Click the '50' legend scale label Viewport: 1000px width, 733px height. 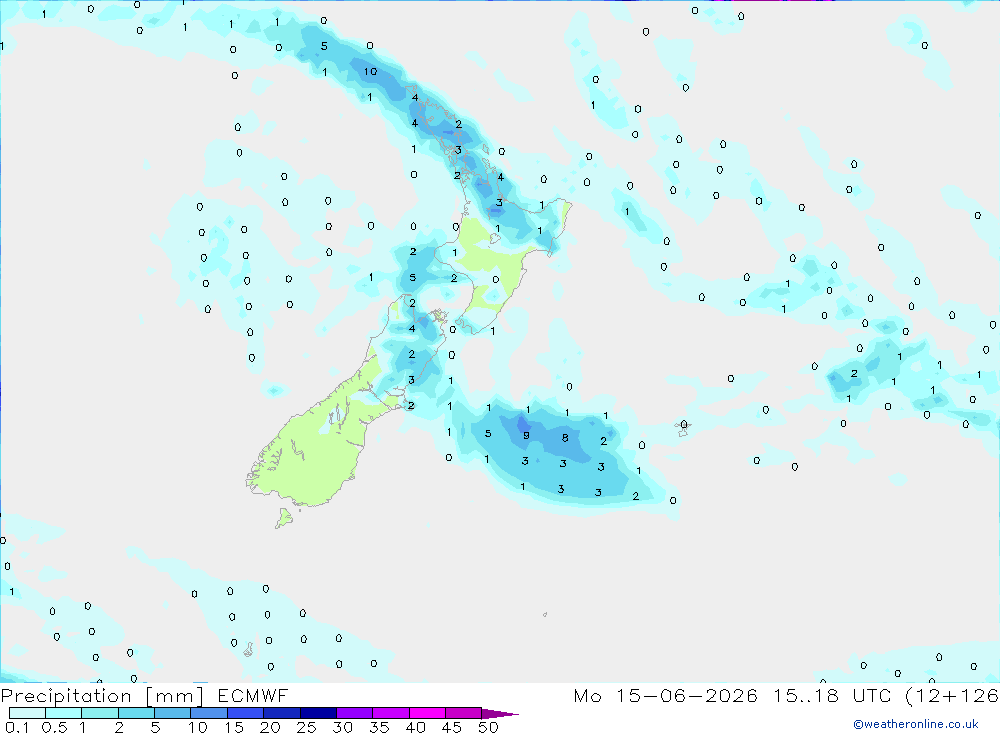489,727
